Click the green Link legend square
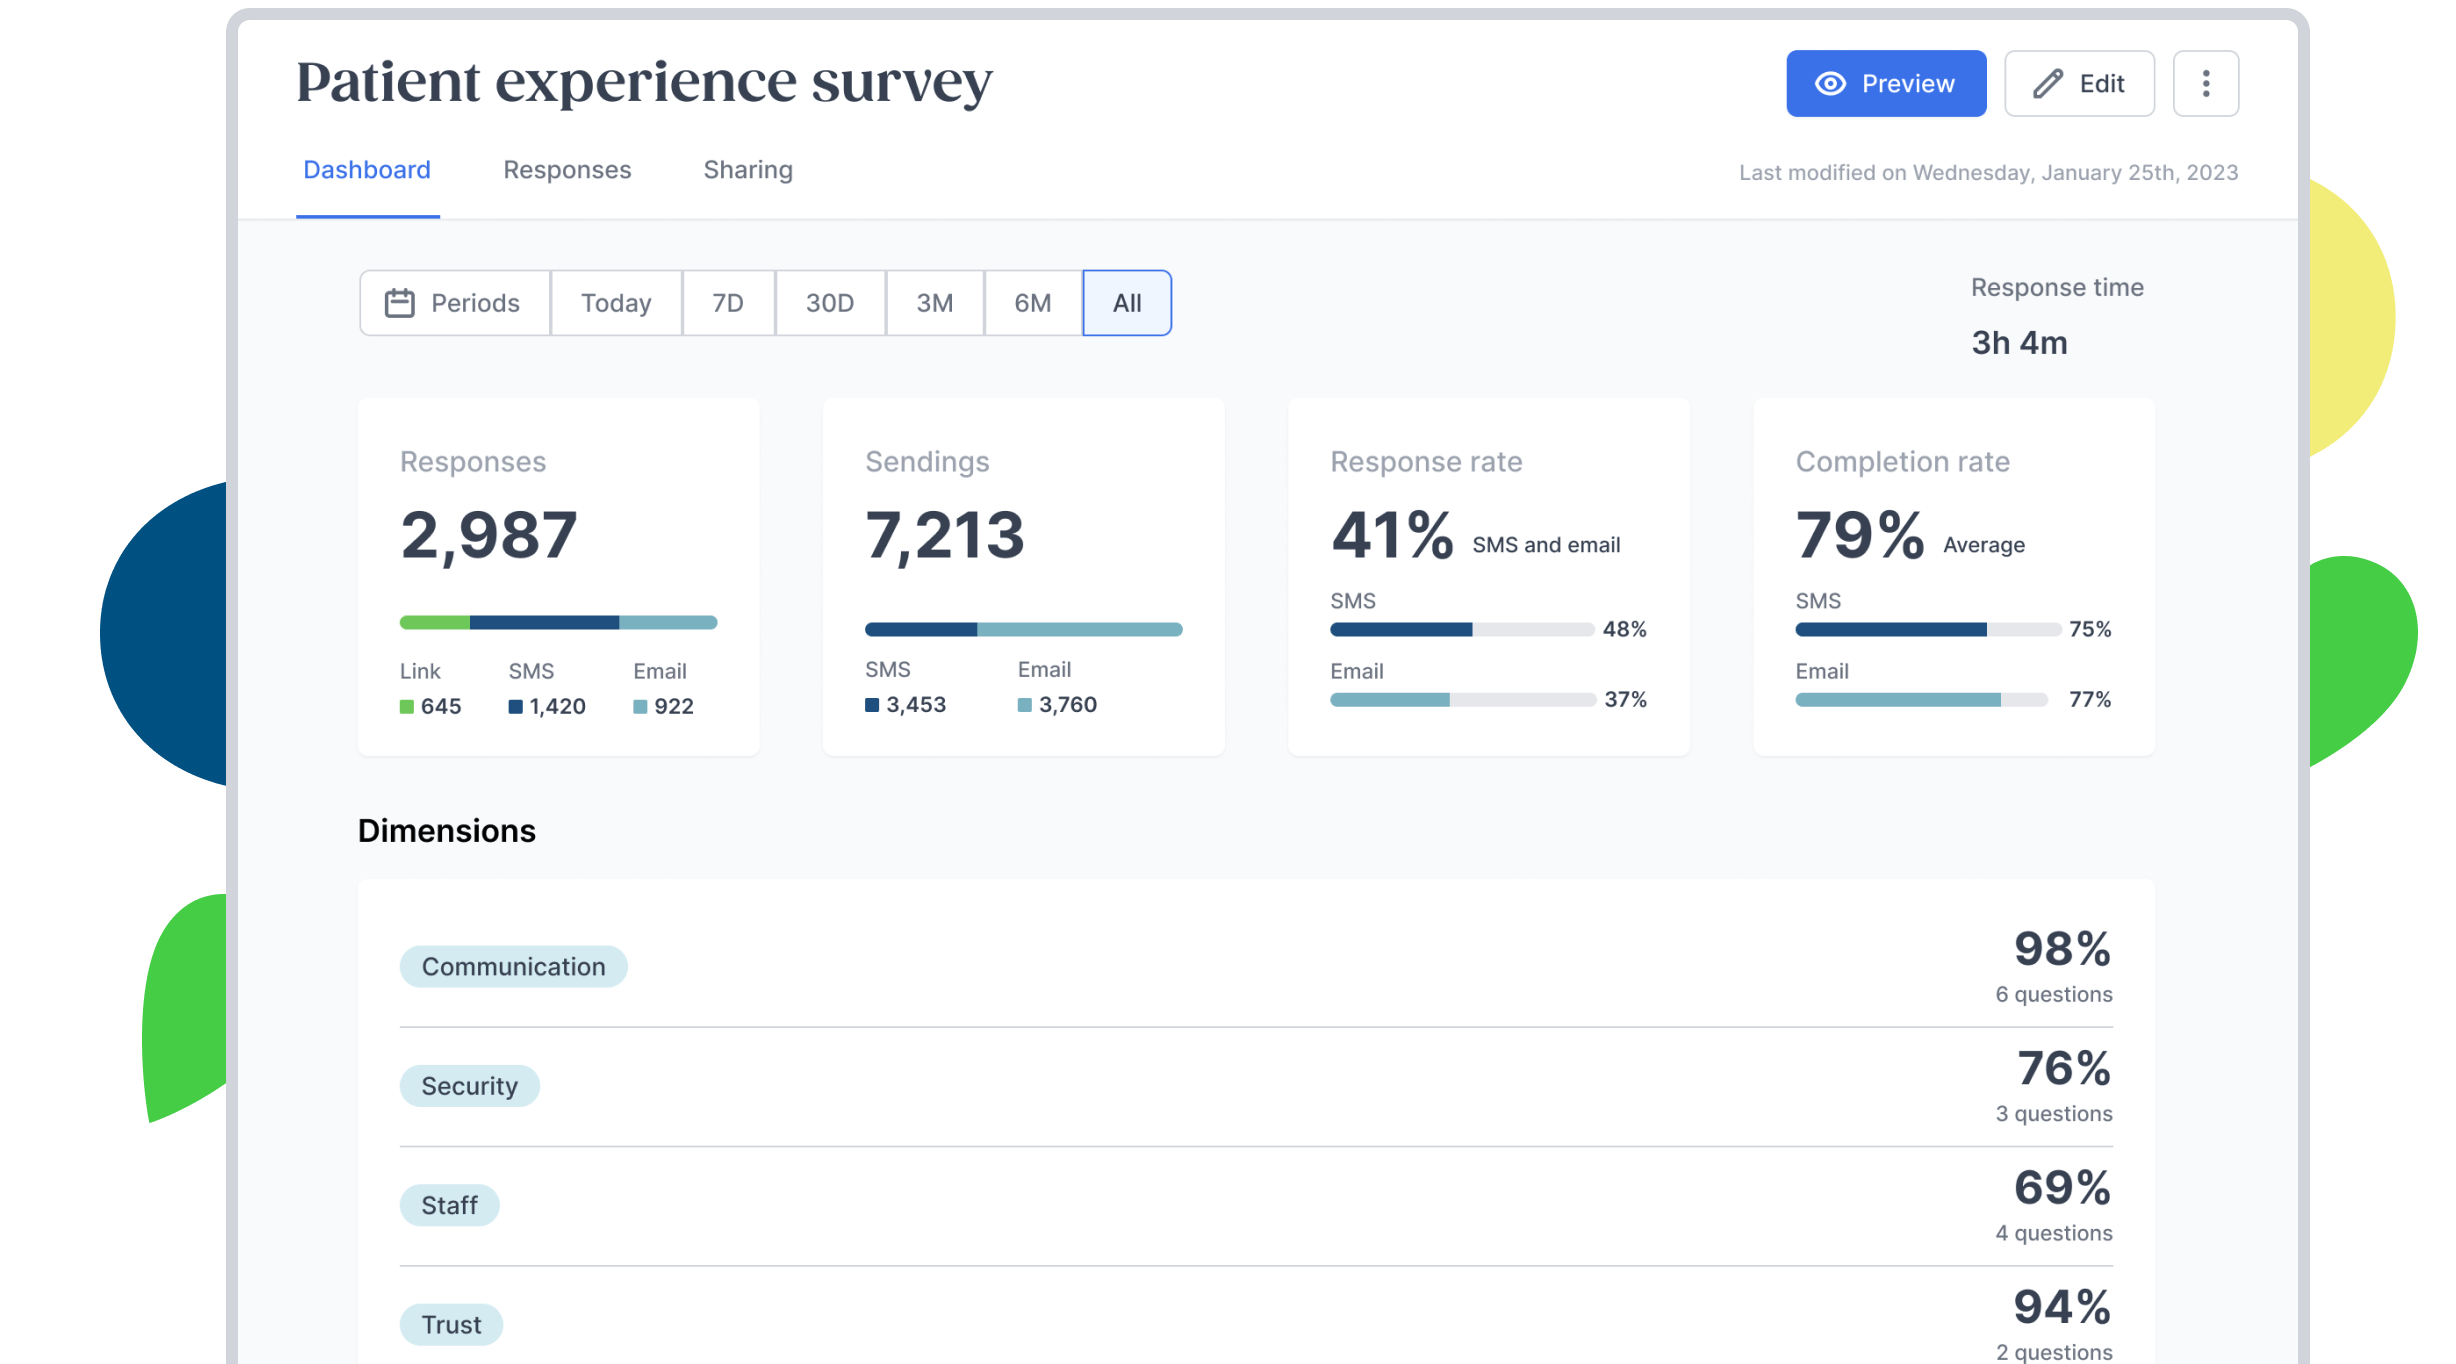The width and height of the screenshot is (2456, 1364). pyautogui.click(x=407, y=707)
